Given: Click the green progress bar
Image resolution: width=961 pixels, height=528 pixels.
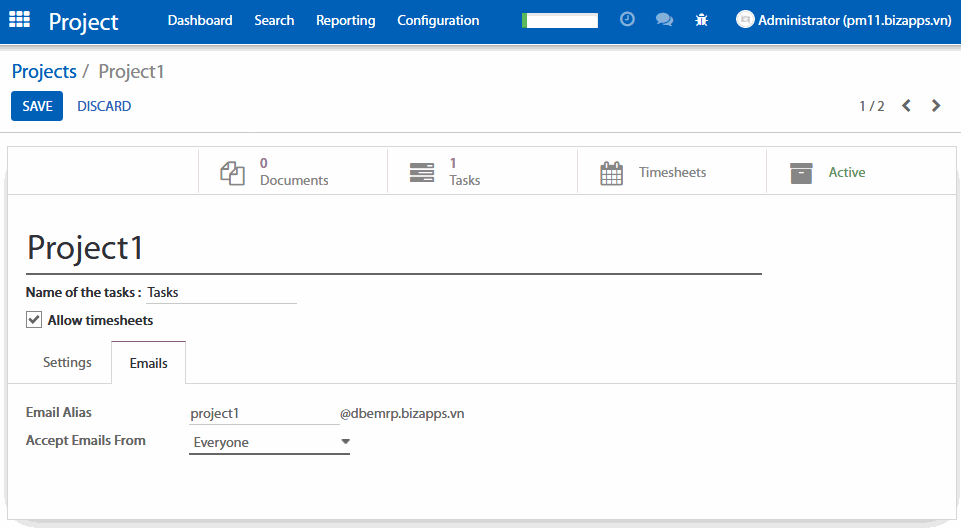Looking at the screenshot, I should (x=560, y=20).
